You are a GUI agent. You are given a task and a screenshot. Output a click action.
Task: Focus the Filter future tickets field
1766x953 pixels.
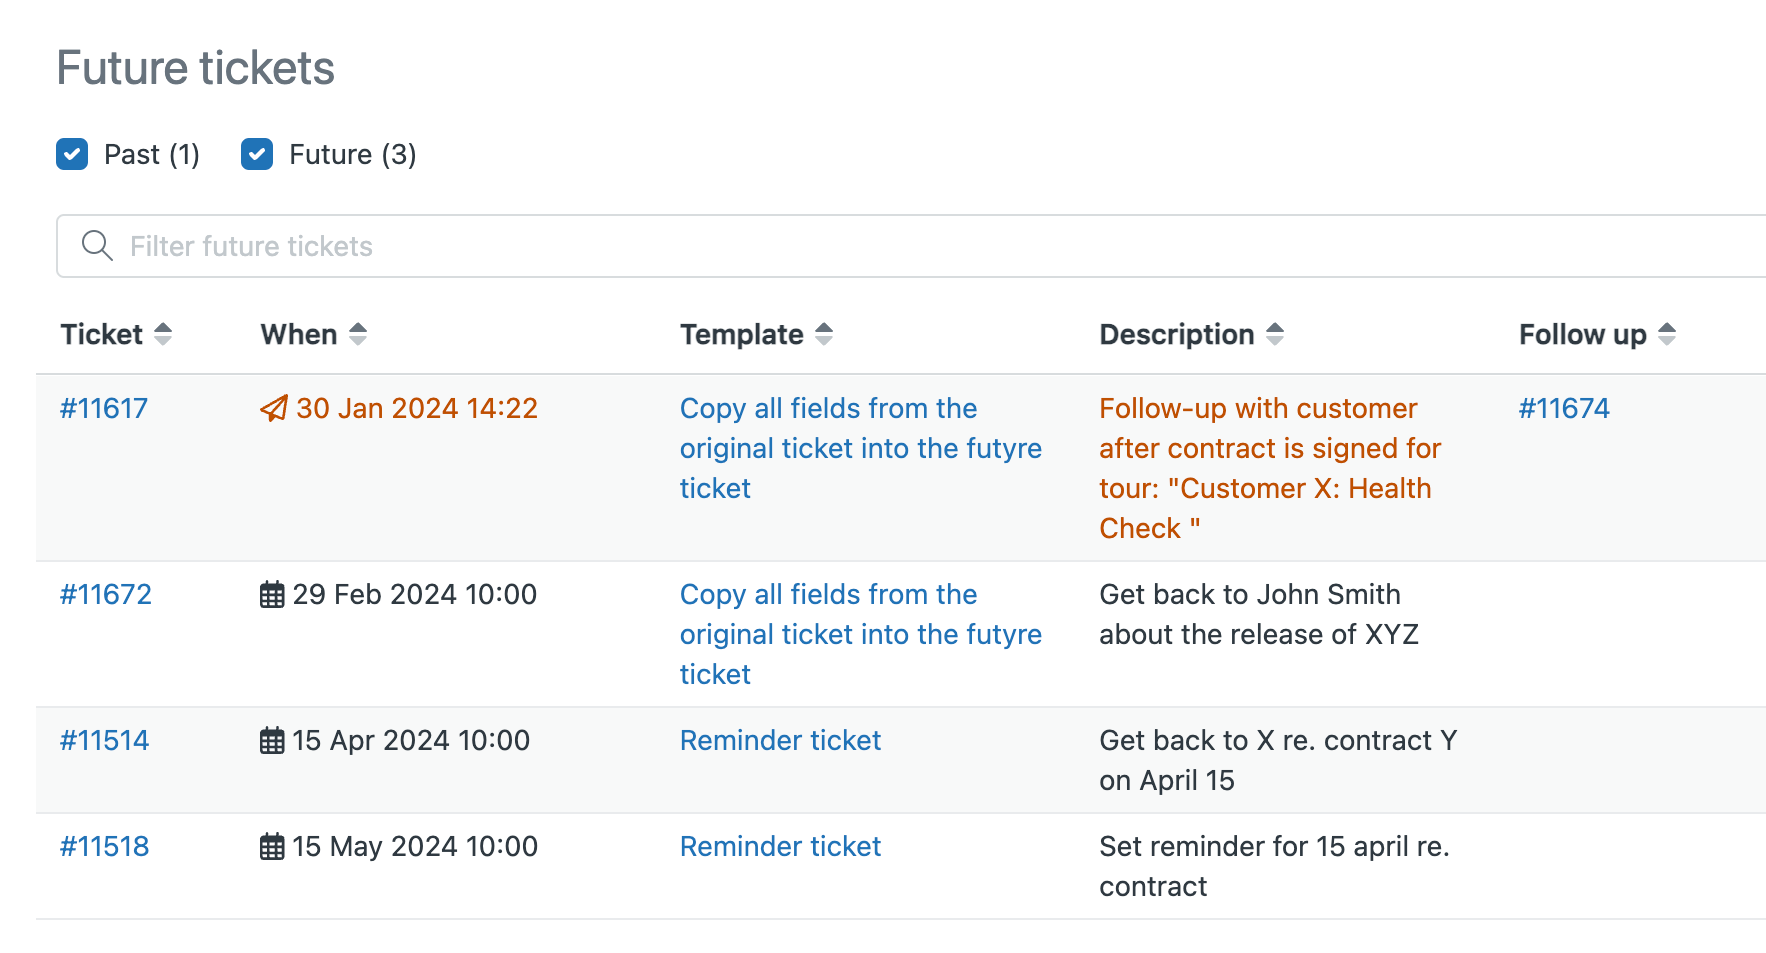coord(900,246)
